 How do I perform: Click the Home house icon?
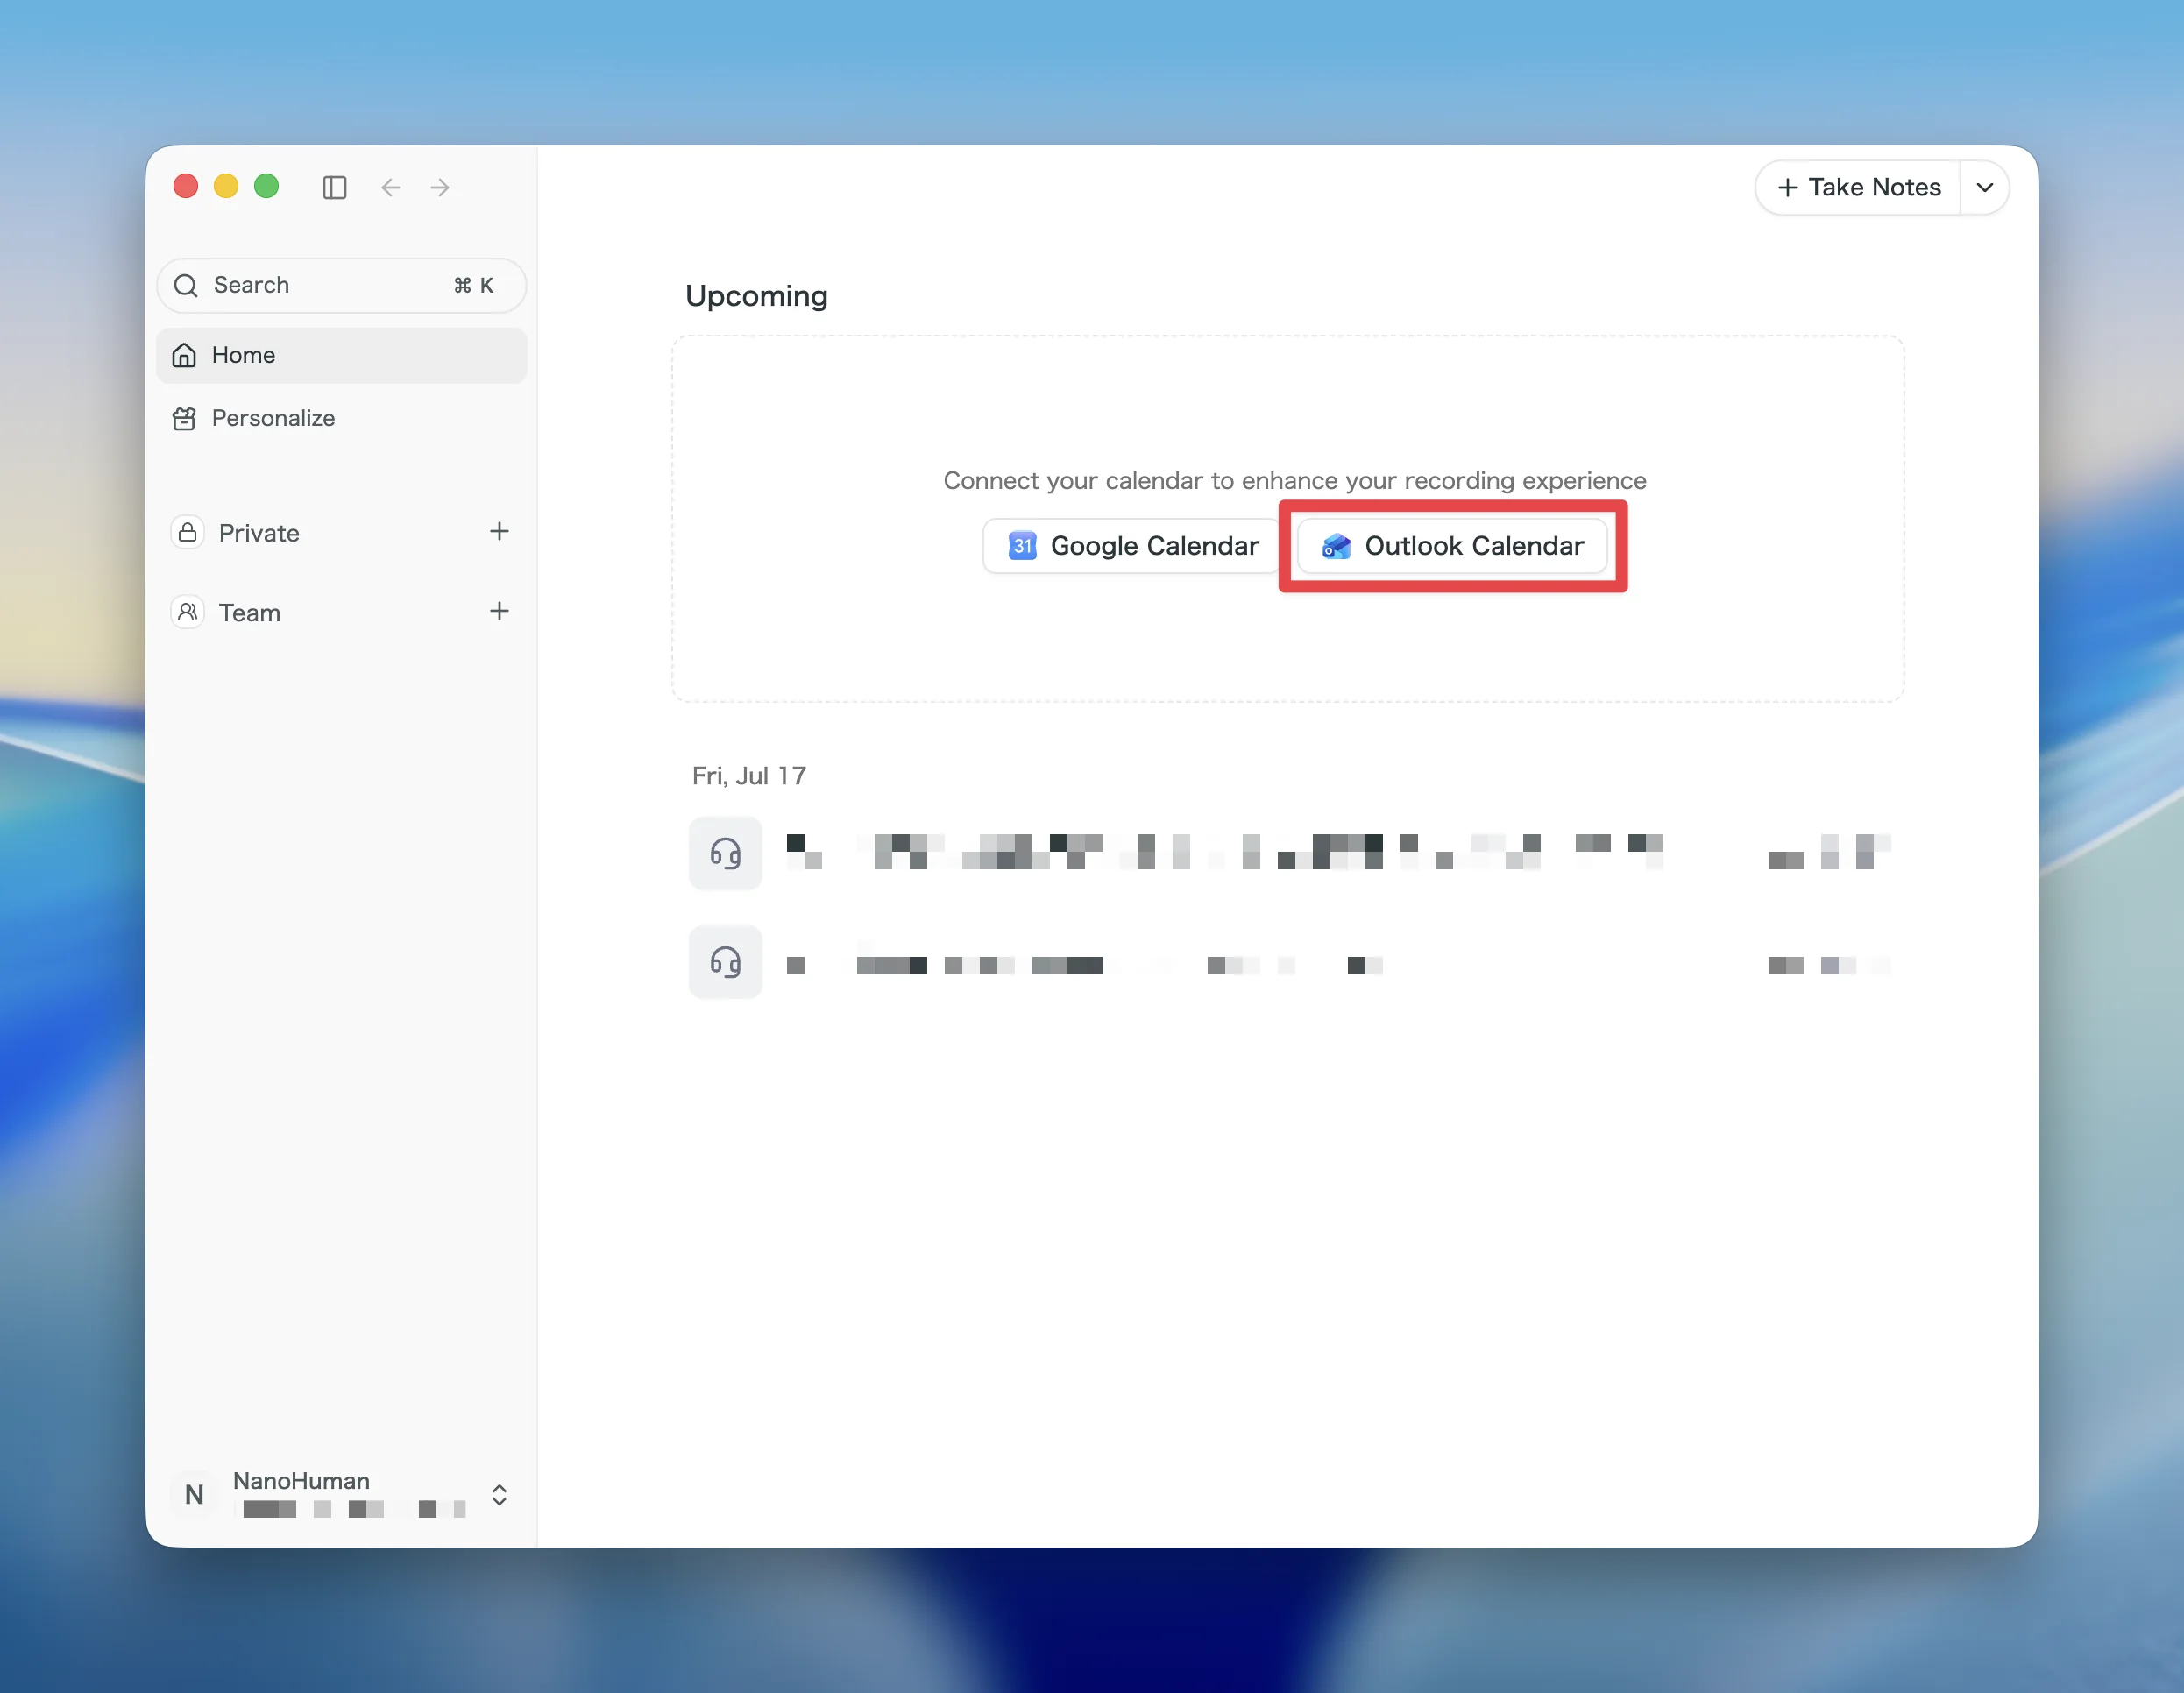coord(184,355)
